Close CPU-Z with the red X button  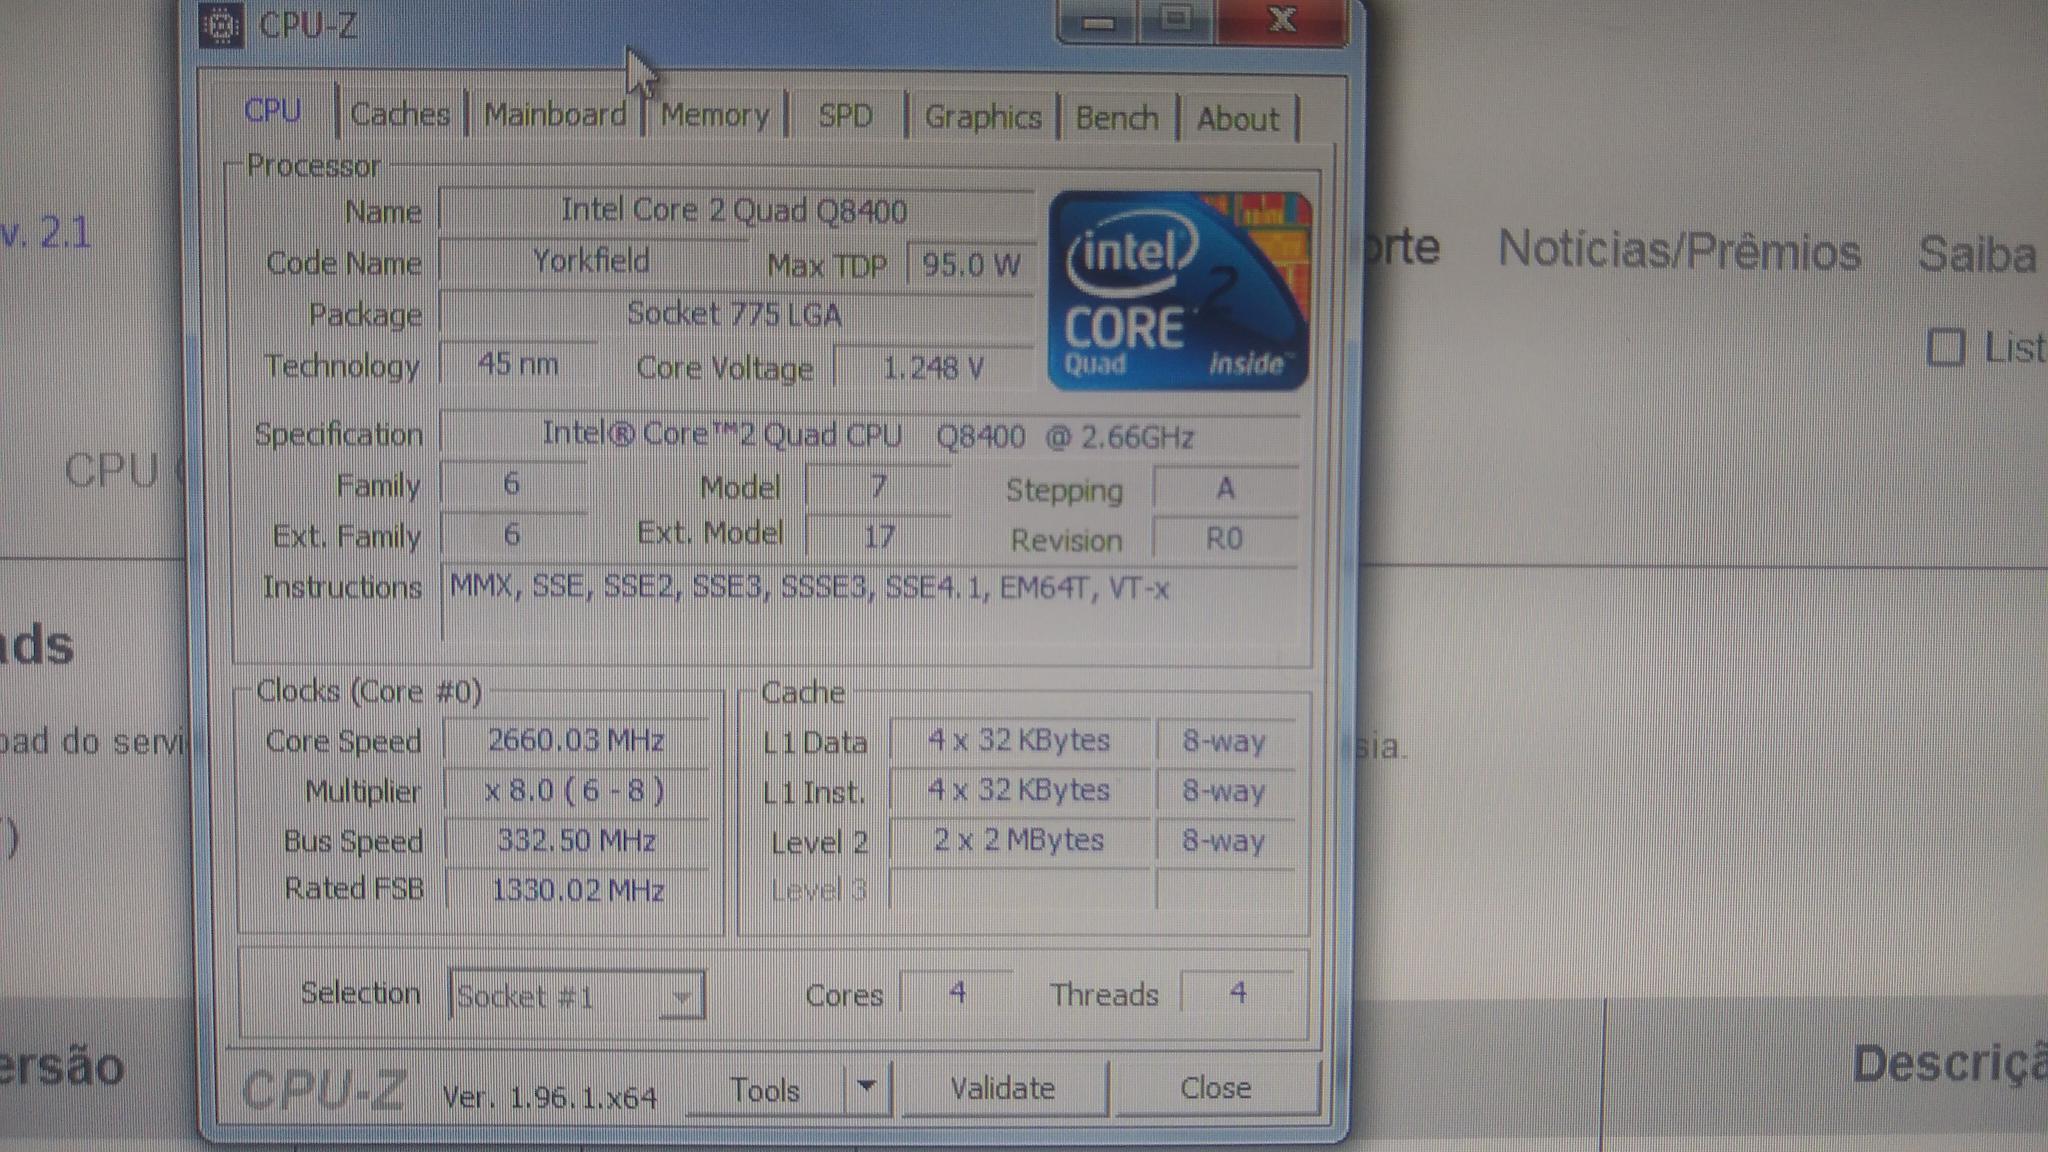[1282, 20]
